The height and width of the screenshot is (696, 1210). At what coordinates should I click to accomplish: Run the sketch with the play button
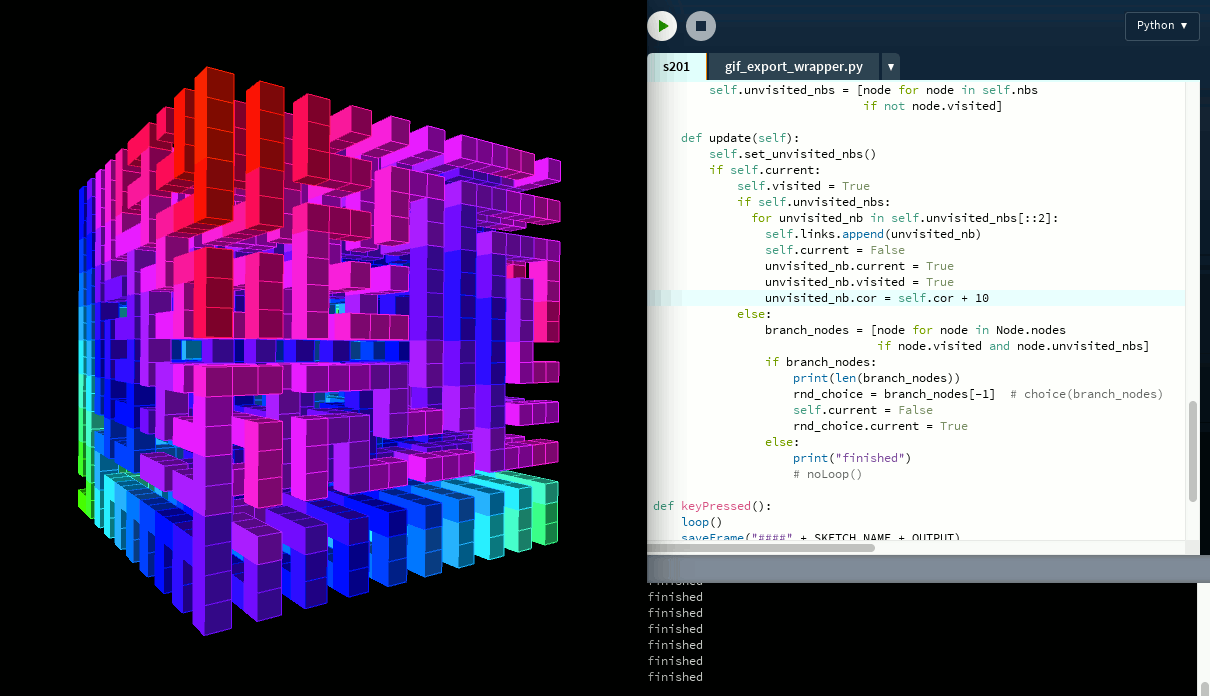click(662, 26)
